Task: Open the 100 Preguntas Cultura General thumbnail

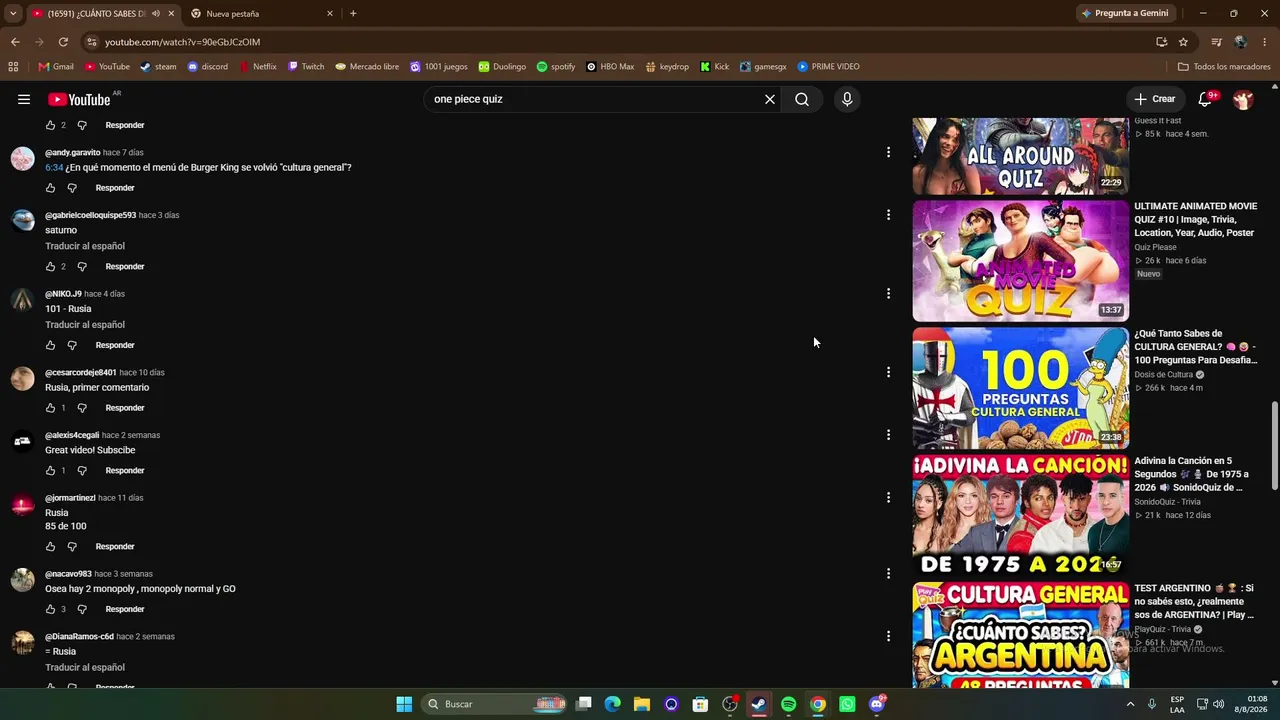Action: pos(1020,388)
